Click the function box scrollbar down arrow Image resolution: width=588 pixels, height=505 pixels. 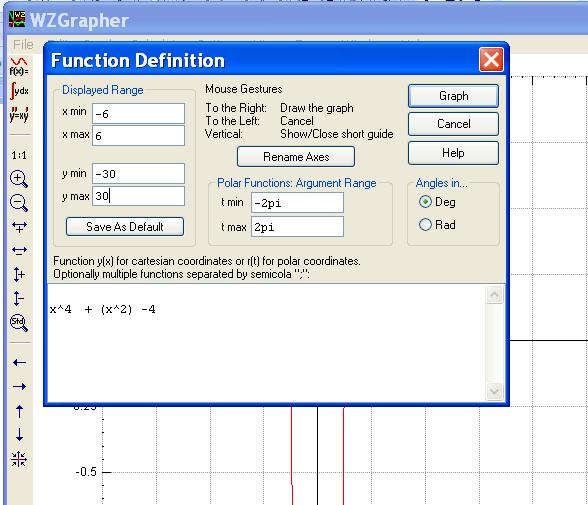click(494, 392)
